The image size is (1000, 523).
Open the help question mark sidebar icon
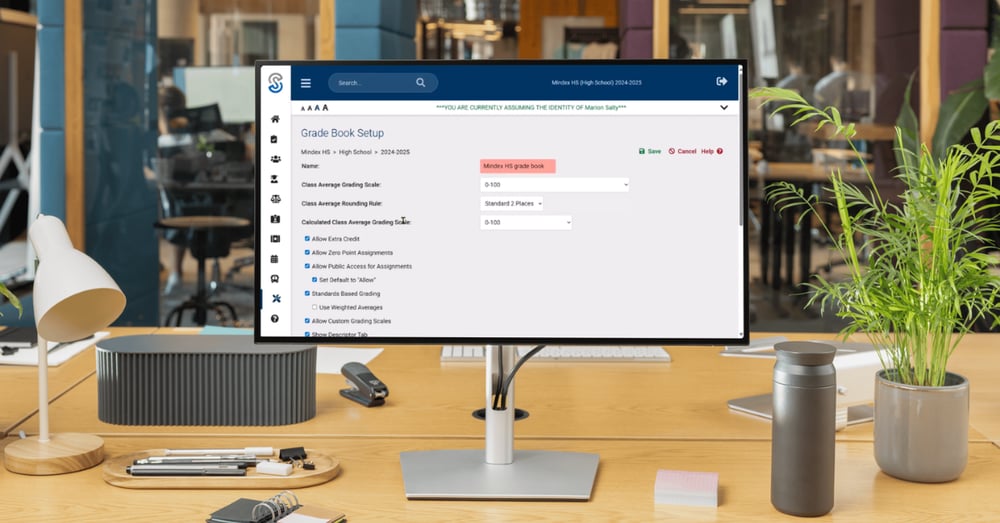275,318
